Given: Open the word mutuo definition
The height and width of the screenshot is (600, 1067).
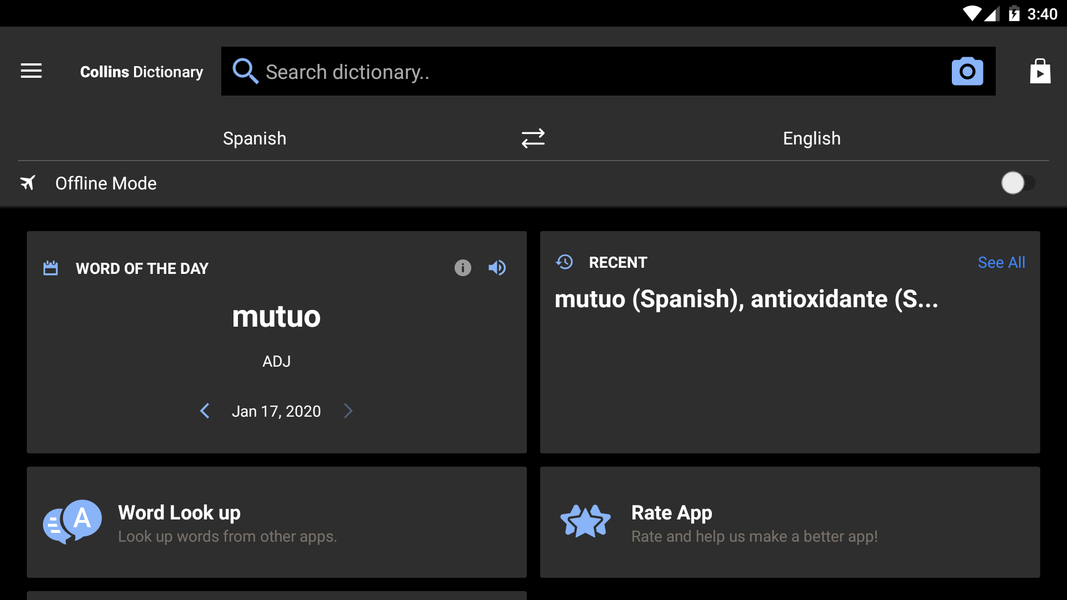Looking at the screenshot, I should point(276,317).
